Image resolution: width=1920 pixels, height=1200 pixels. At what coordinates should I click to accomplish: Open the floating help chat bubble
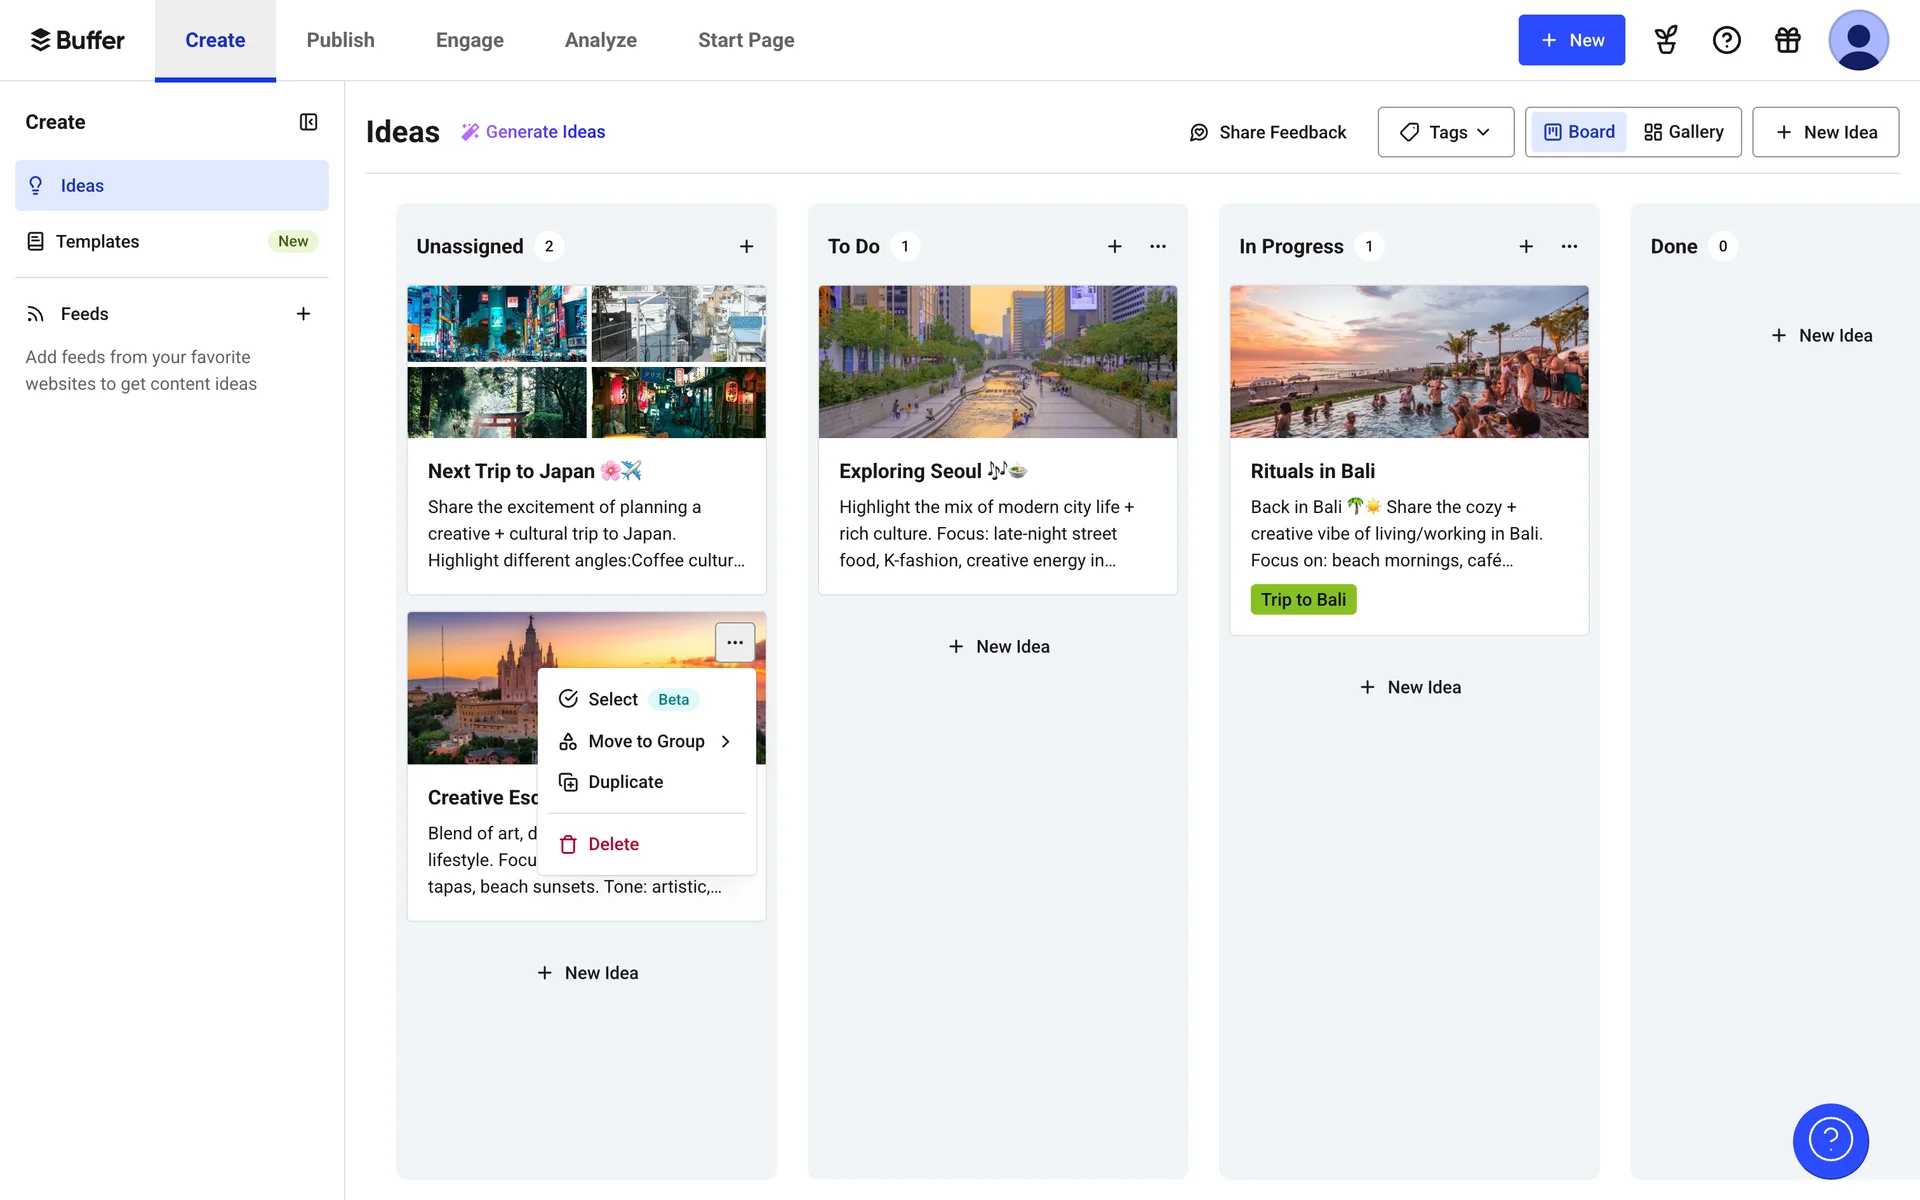pos(1830,1140)
